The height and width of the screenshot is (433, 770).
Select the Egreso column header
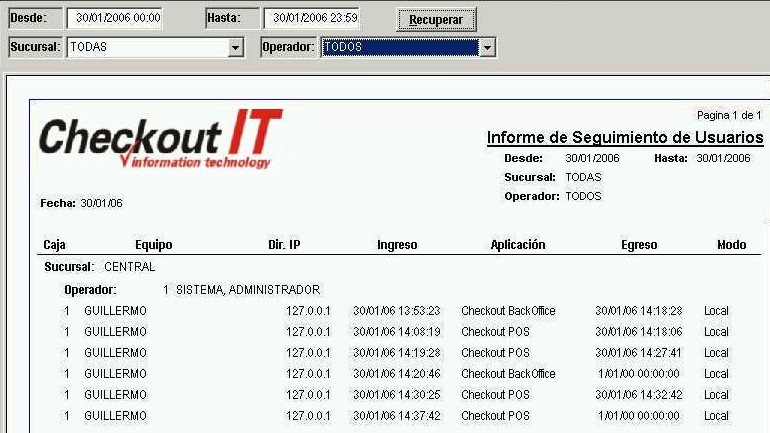click(639, 245)
